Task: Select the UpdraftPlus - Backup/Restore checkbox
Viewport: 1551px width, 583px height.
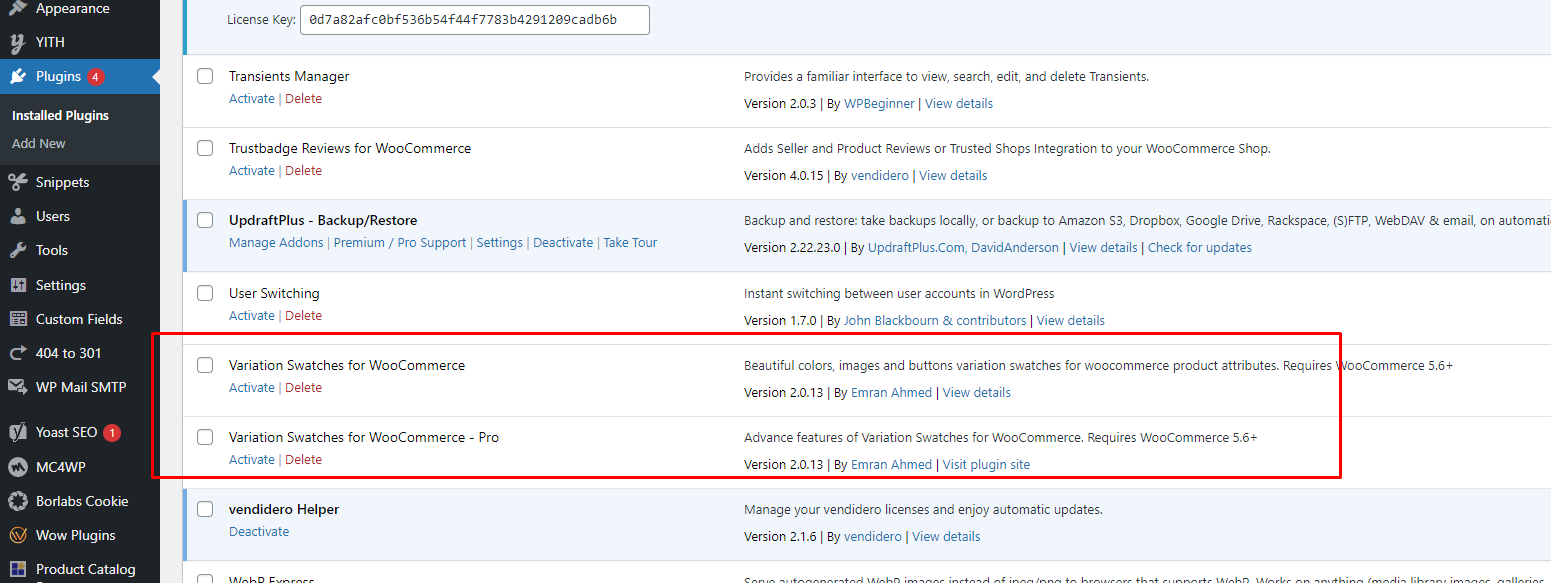Action: click(205, 220)
